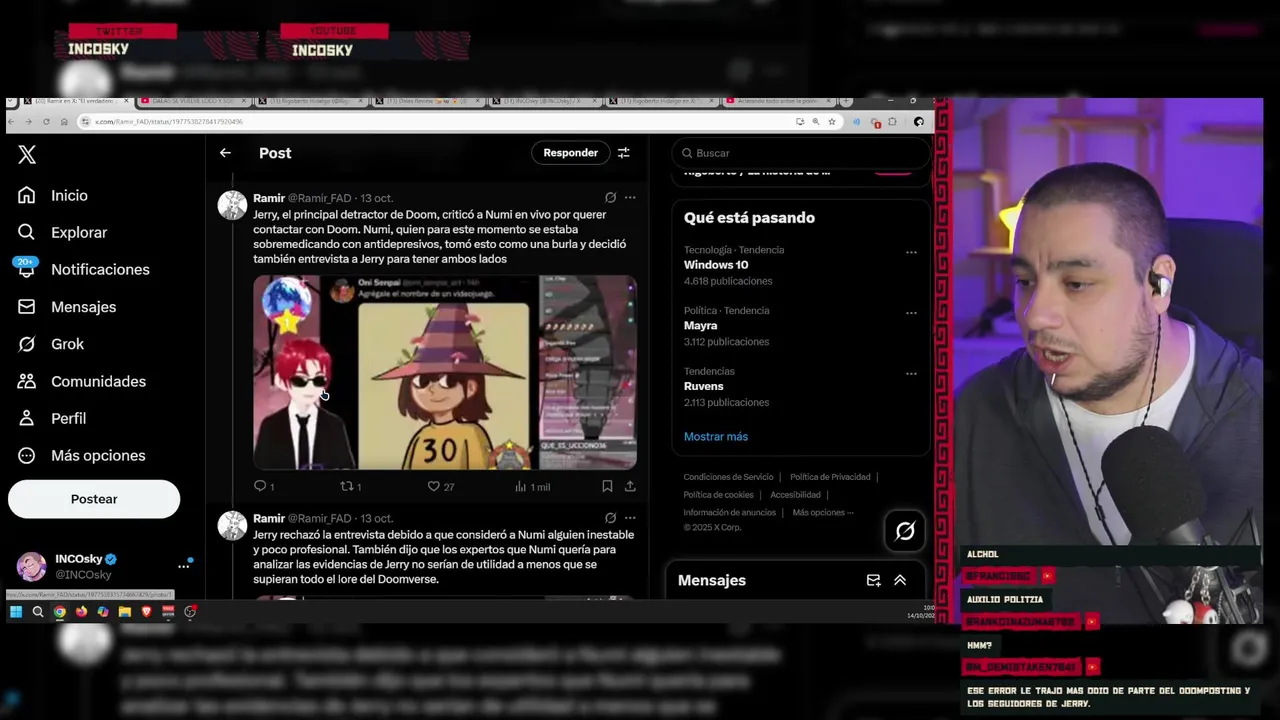
Task: Click the Responder button
Action: tap(570, 153)
